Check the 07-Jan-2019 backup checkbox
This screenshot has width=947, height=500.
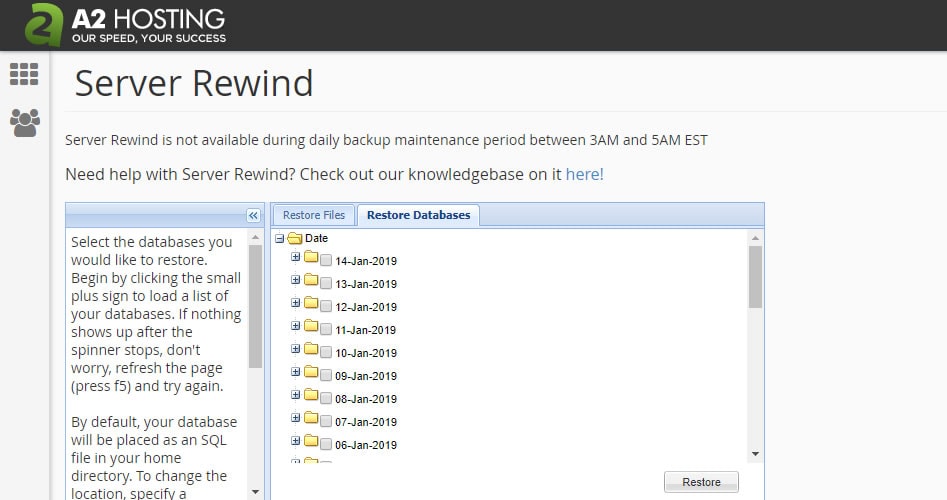coord(326,421)
